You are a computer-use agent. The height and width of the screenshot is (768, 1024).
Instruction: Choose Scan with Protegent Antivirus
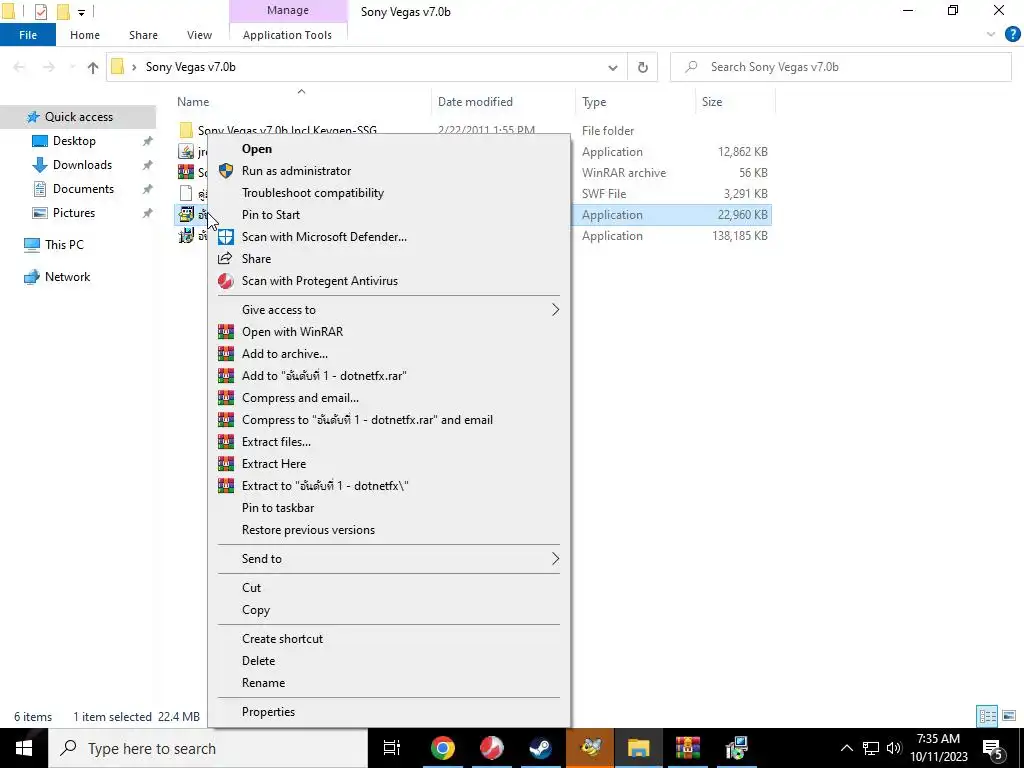tap(319, 281)
